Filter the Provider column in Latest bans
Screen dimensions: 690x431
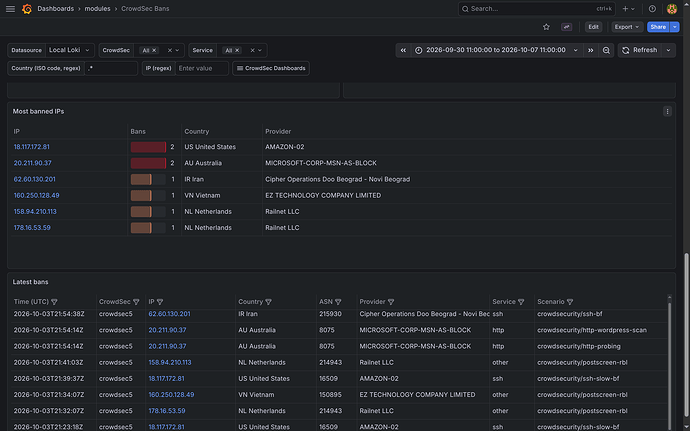pos(391,302)
